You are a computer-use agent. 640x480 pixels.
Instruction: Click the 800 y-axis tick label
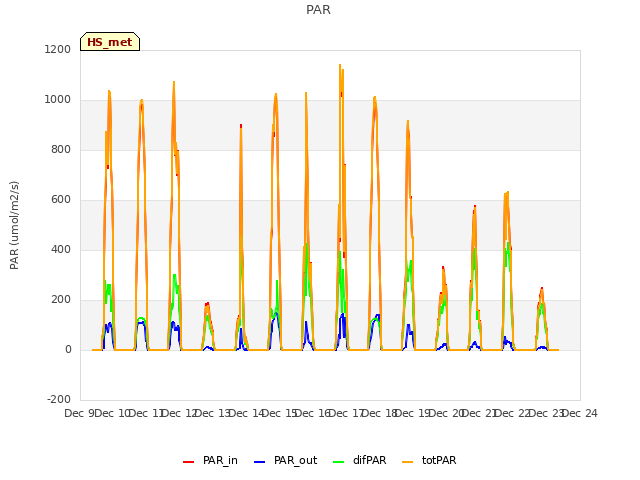pyautogui.click(x=61, y=149)
